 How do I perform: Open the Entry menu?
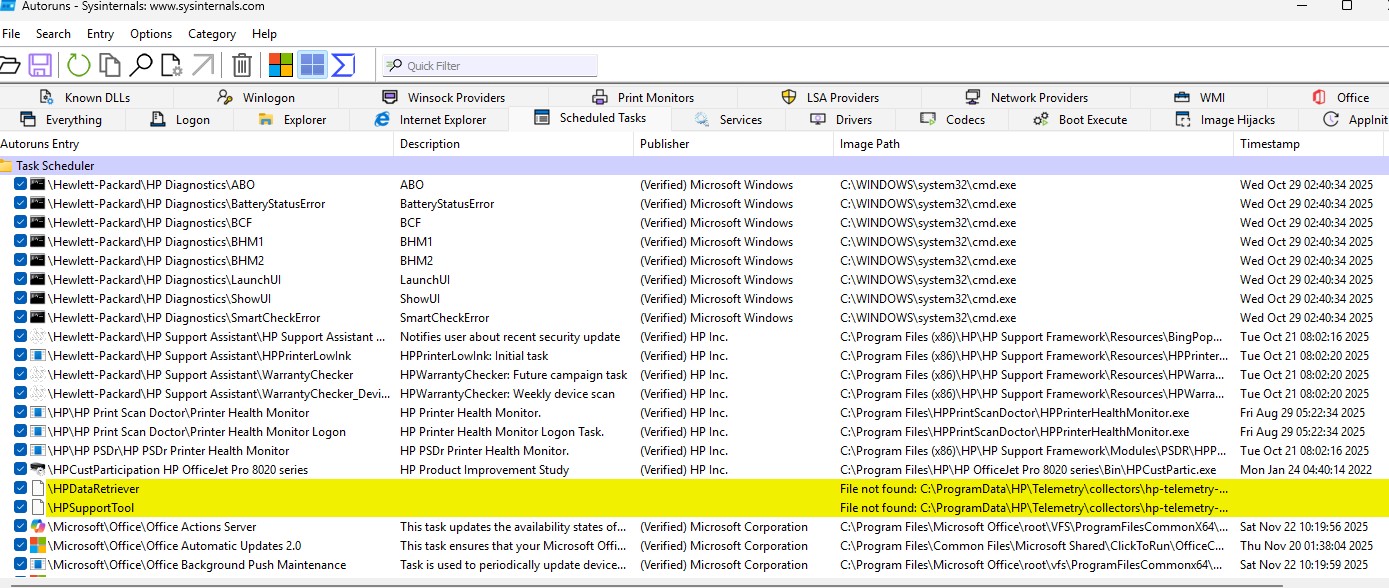[100, 33]
